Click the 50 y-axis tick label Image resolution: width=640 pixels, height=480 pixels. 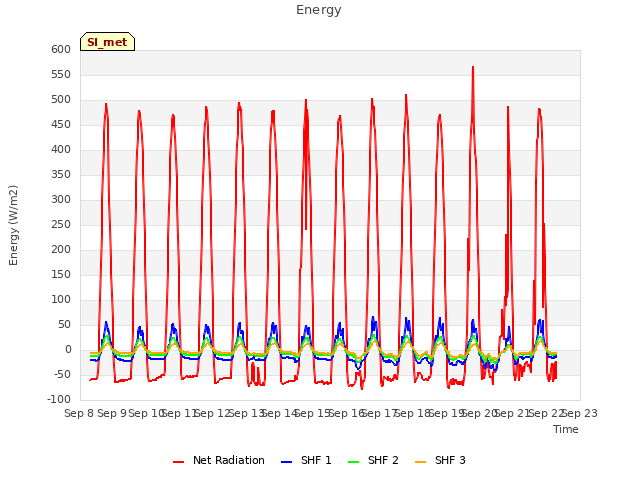pos(65,324)
